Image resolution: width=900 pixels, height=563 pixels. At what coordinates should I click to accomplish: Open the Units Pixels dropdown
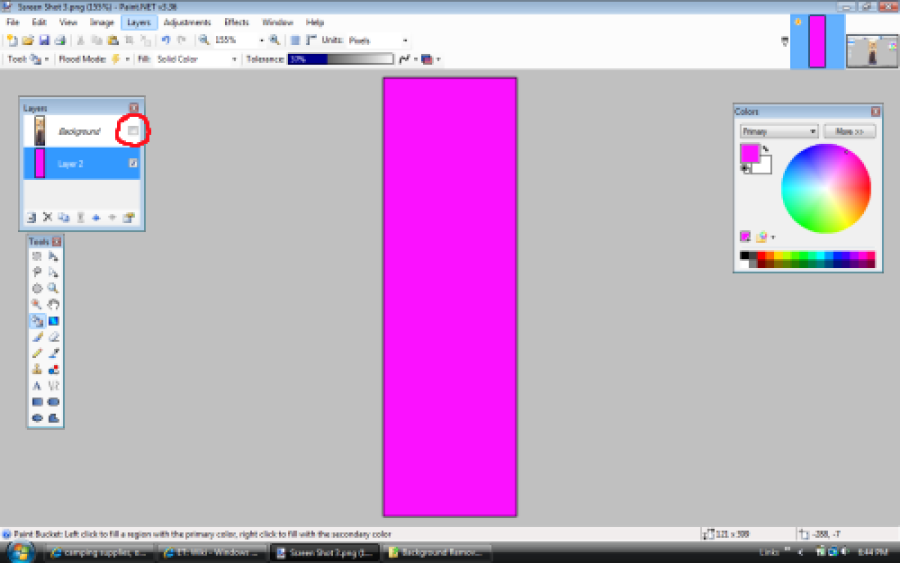(x=405, y=40)
